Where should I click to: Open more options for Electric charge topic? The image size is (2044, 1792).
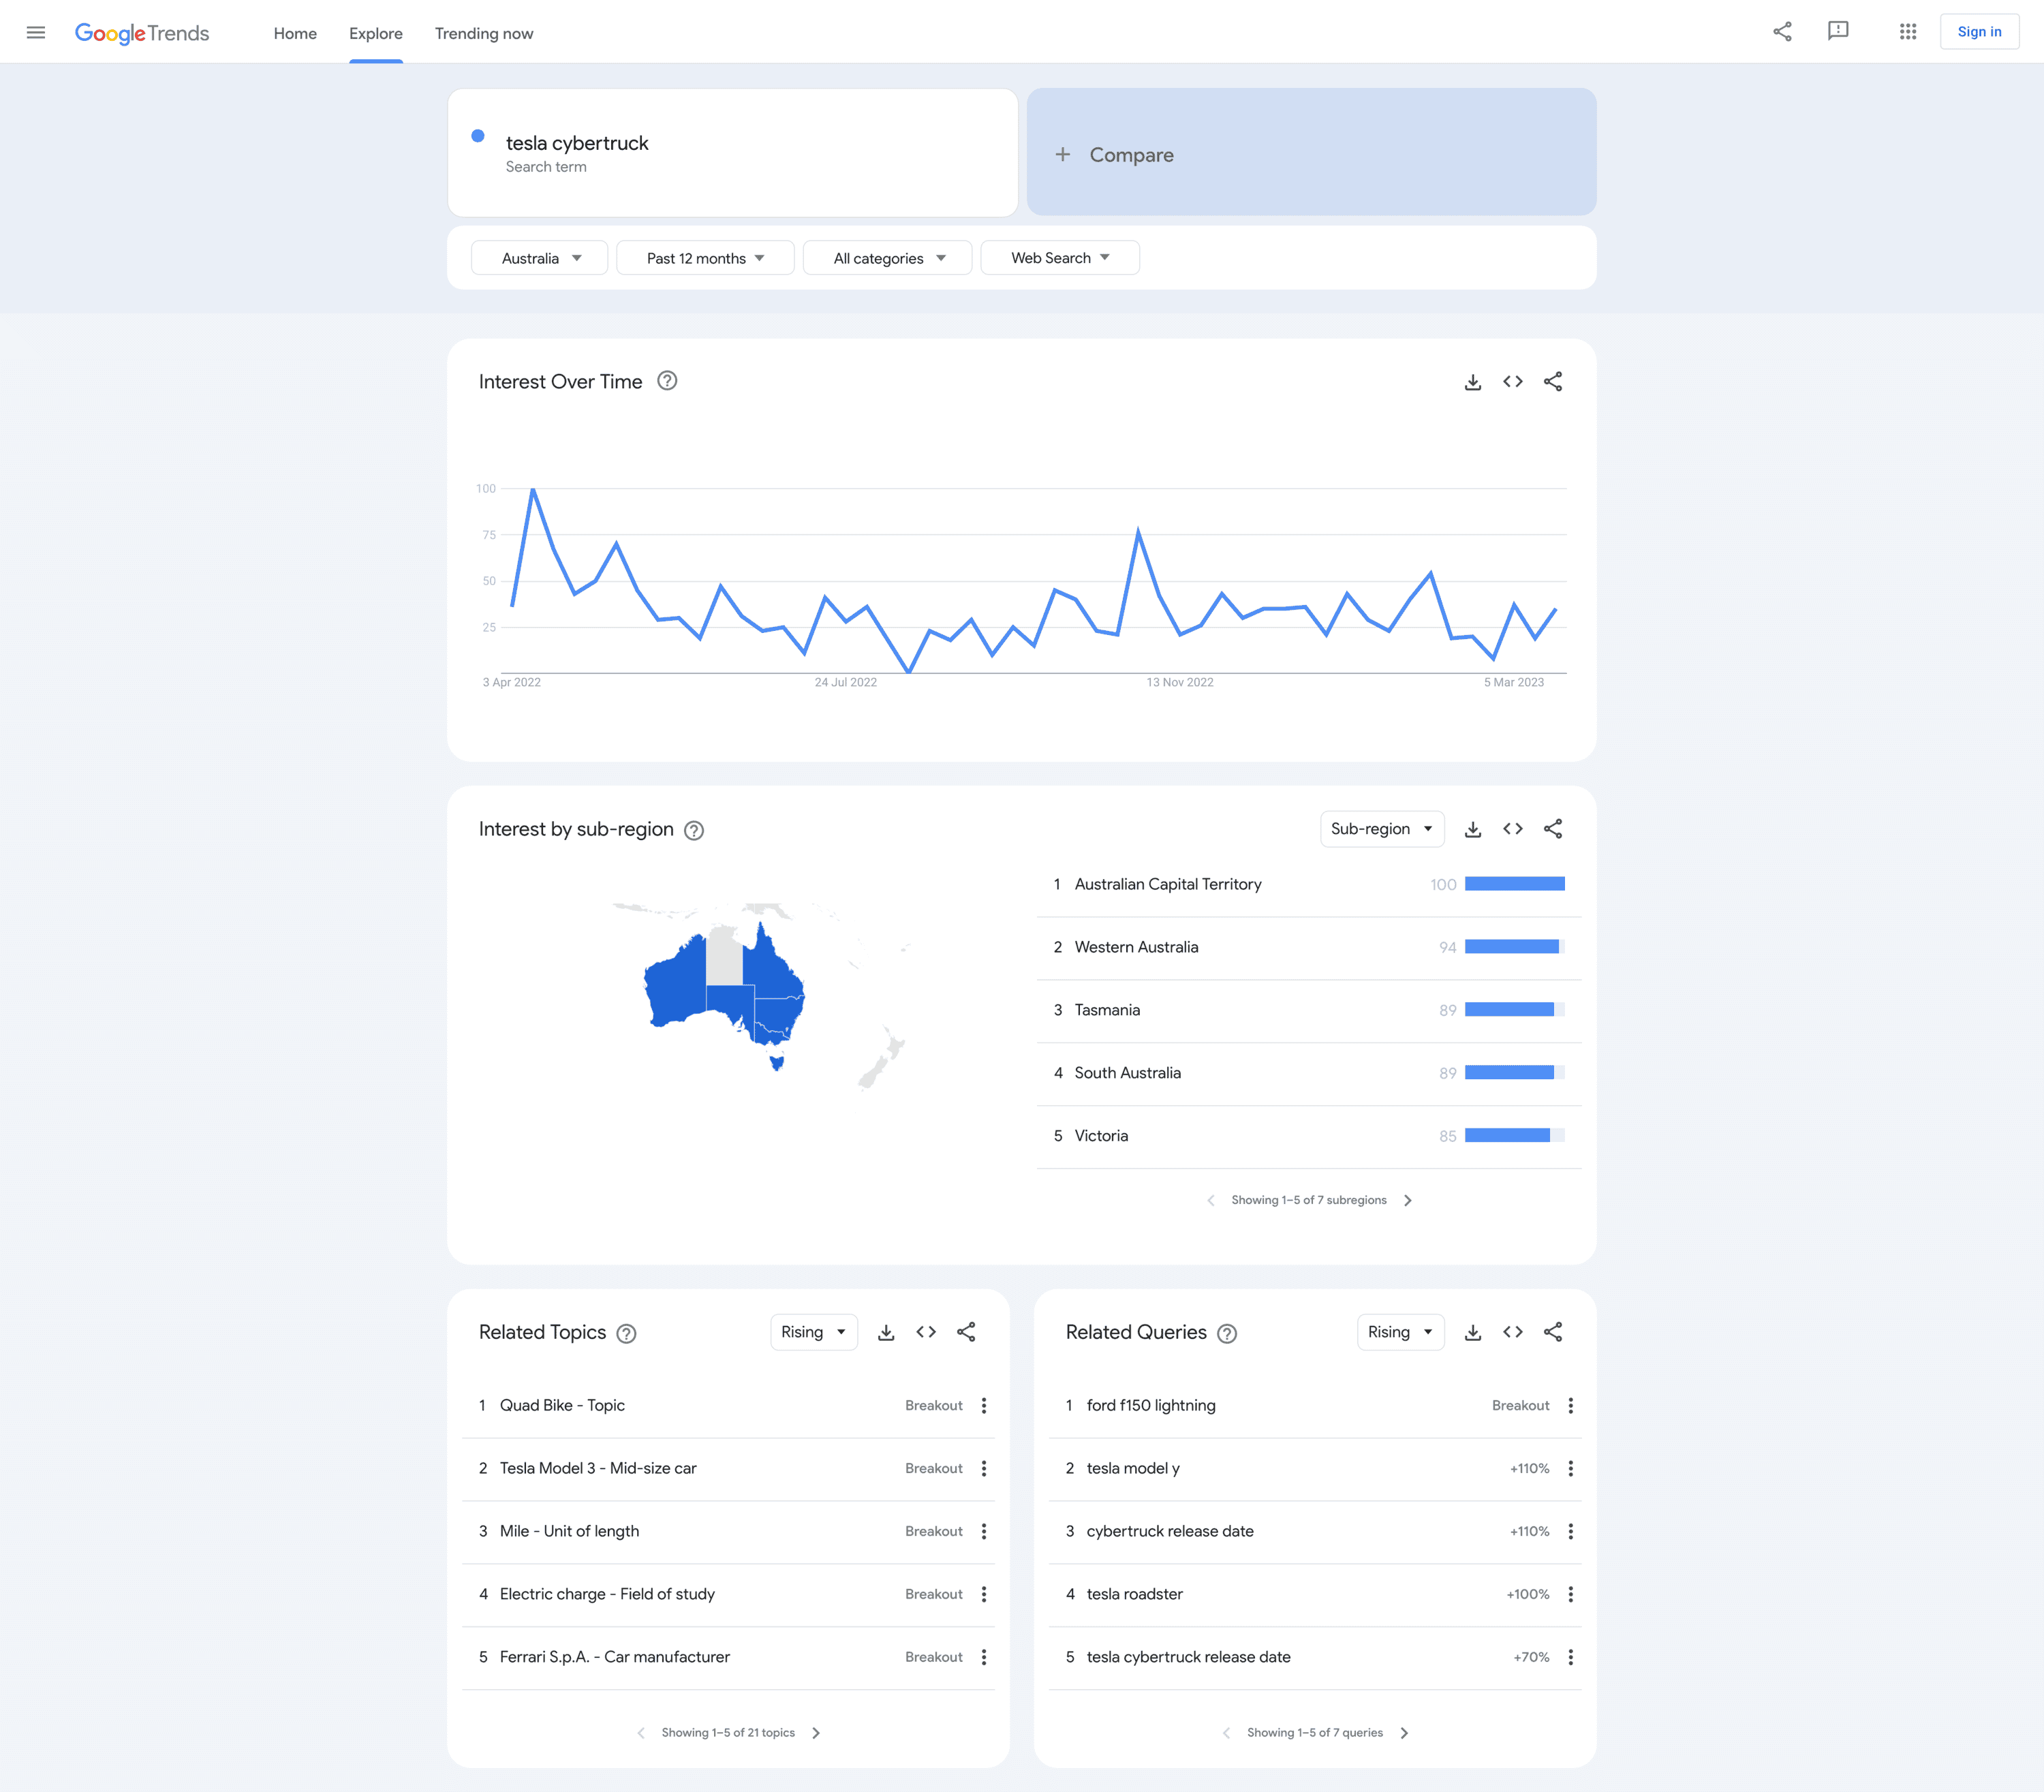pyautogui.click(x=984, y=1594)
